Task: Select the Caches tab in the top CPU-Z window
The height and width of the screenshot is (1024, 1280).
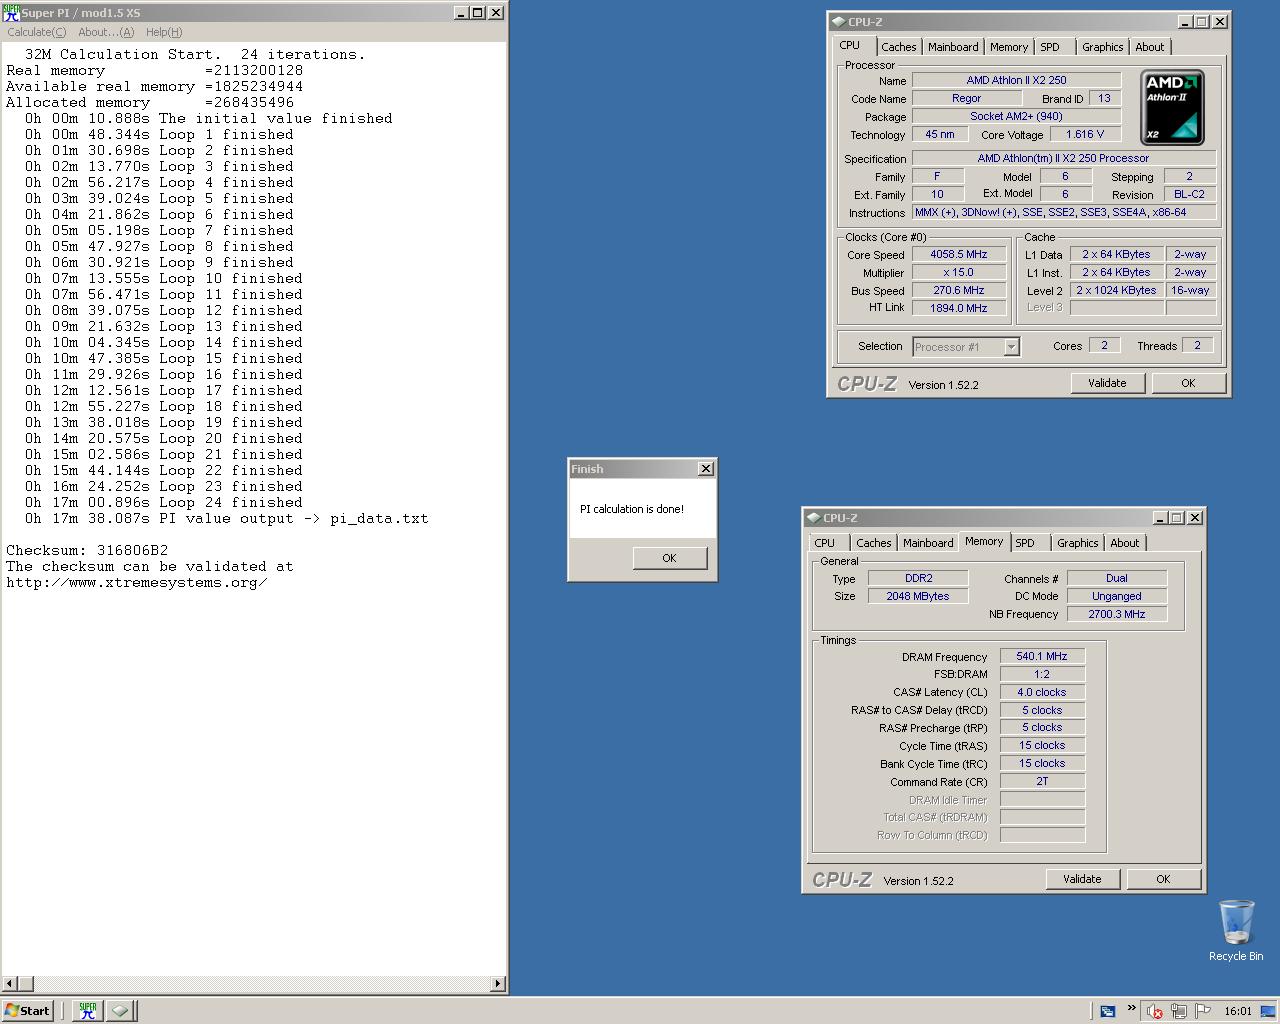Action: 898,47
